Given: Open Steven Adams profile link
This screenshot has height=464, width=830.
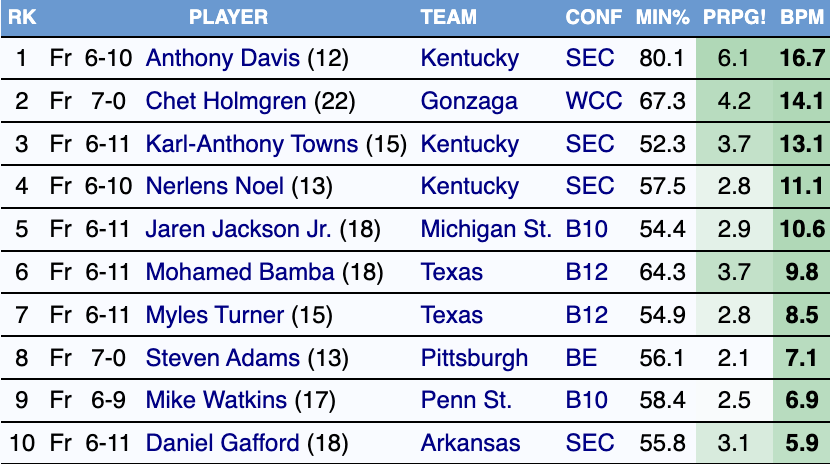Looking at the screenshot, I should point(222,358).
